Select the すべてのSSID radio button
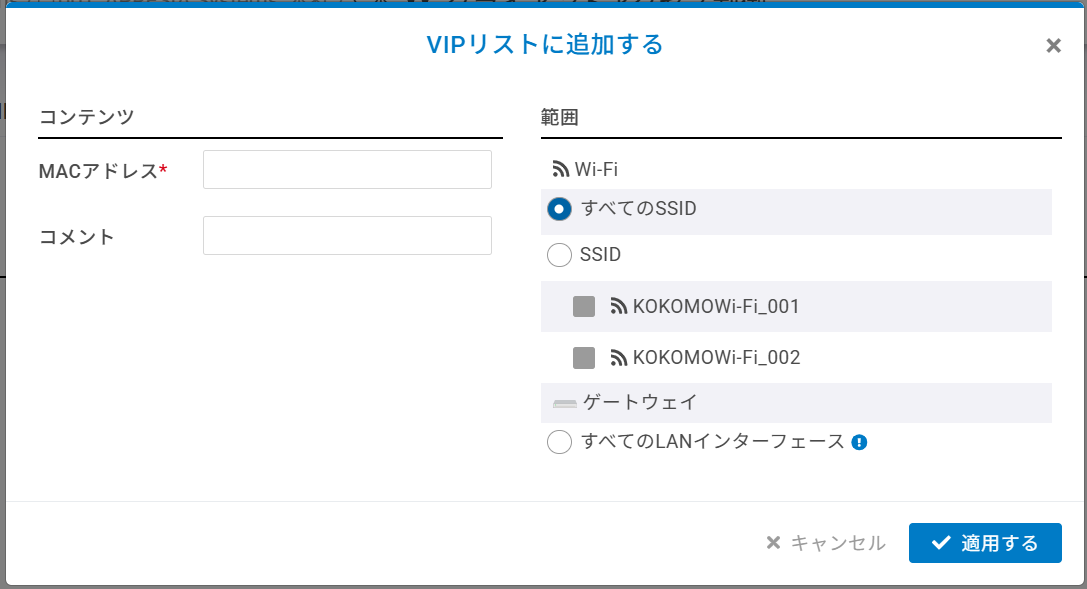The width and height of the screenshot is (1087, 589). click(x=560, y=209)
